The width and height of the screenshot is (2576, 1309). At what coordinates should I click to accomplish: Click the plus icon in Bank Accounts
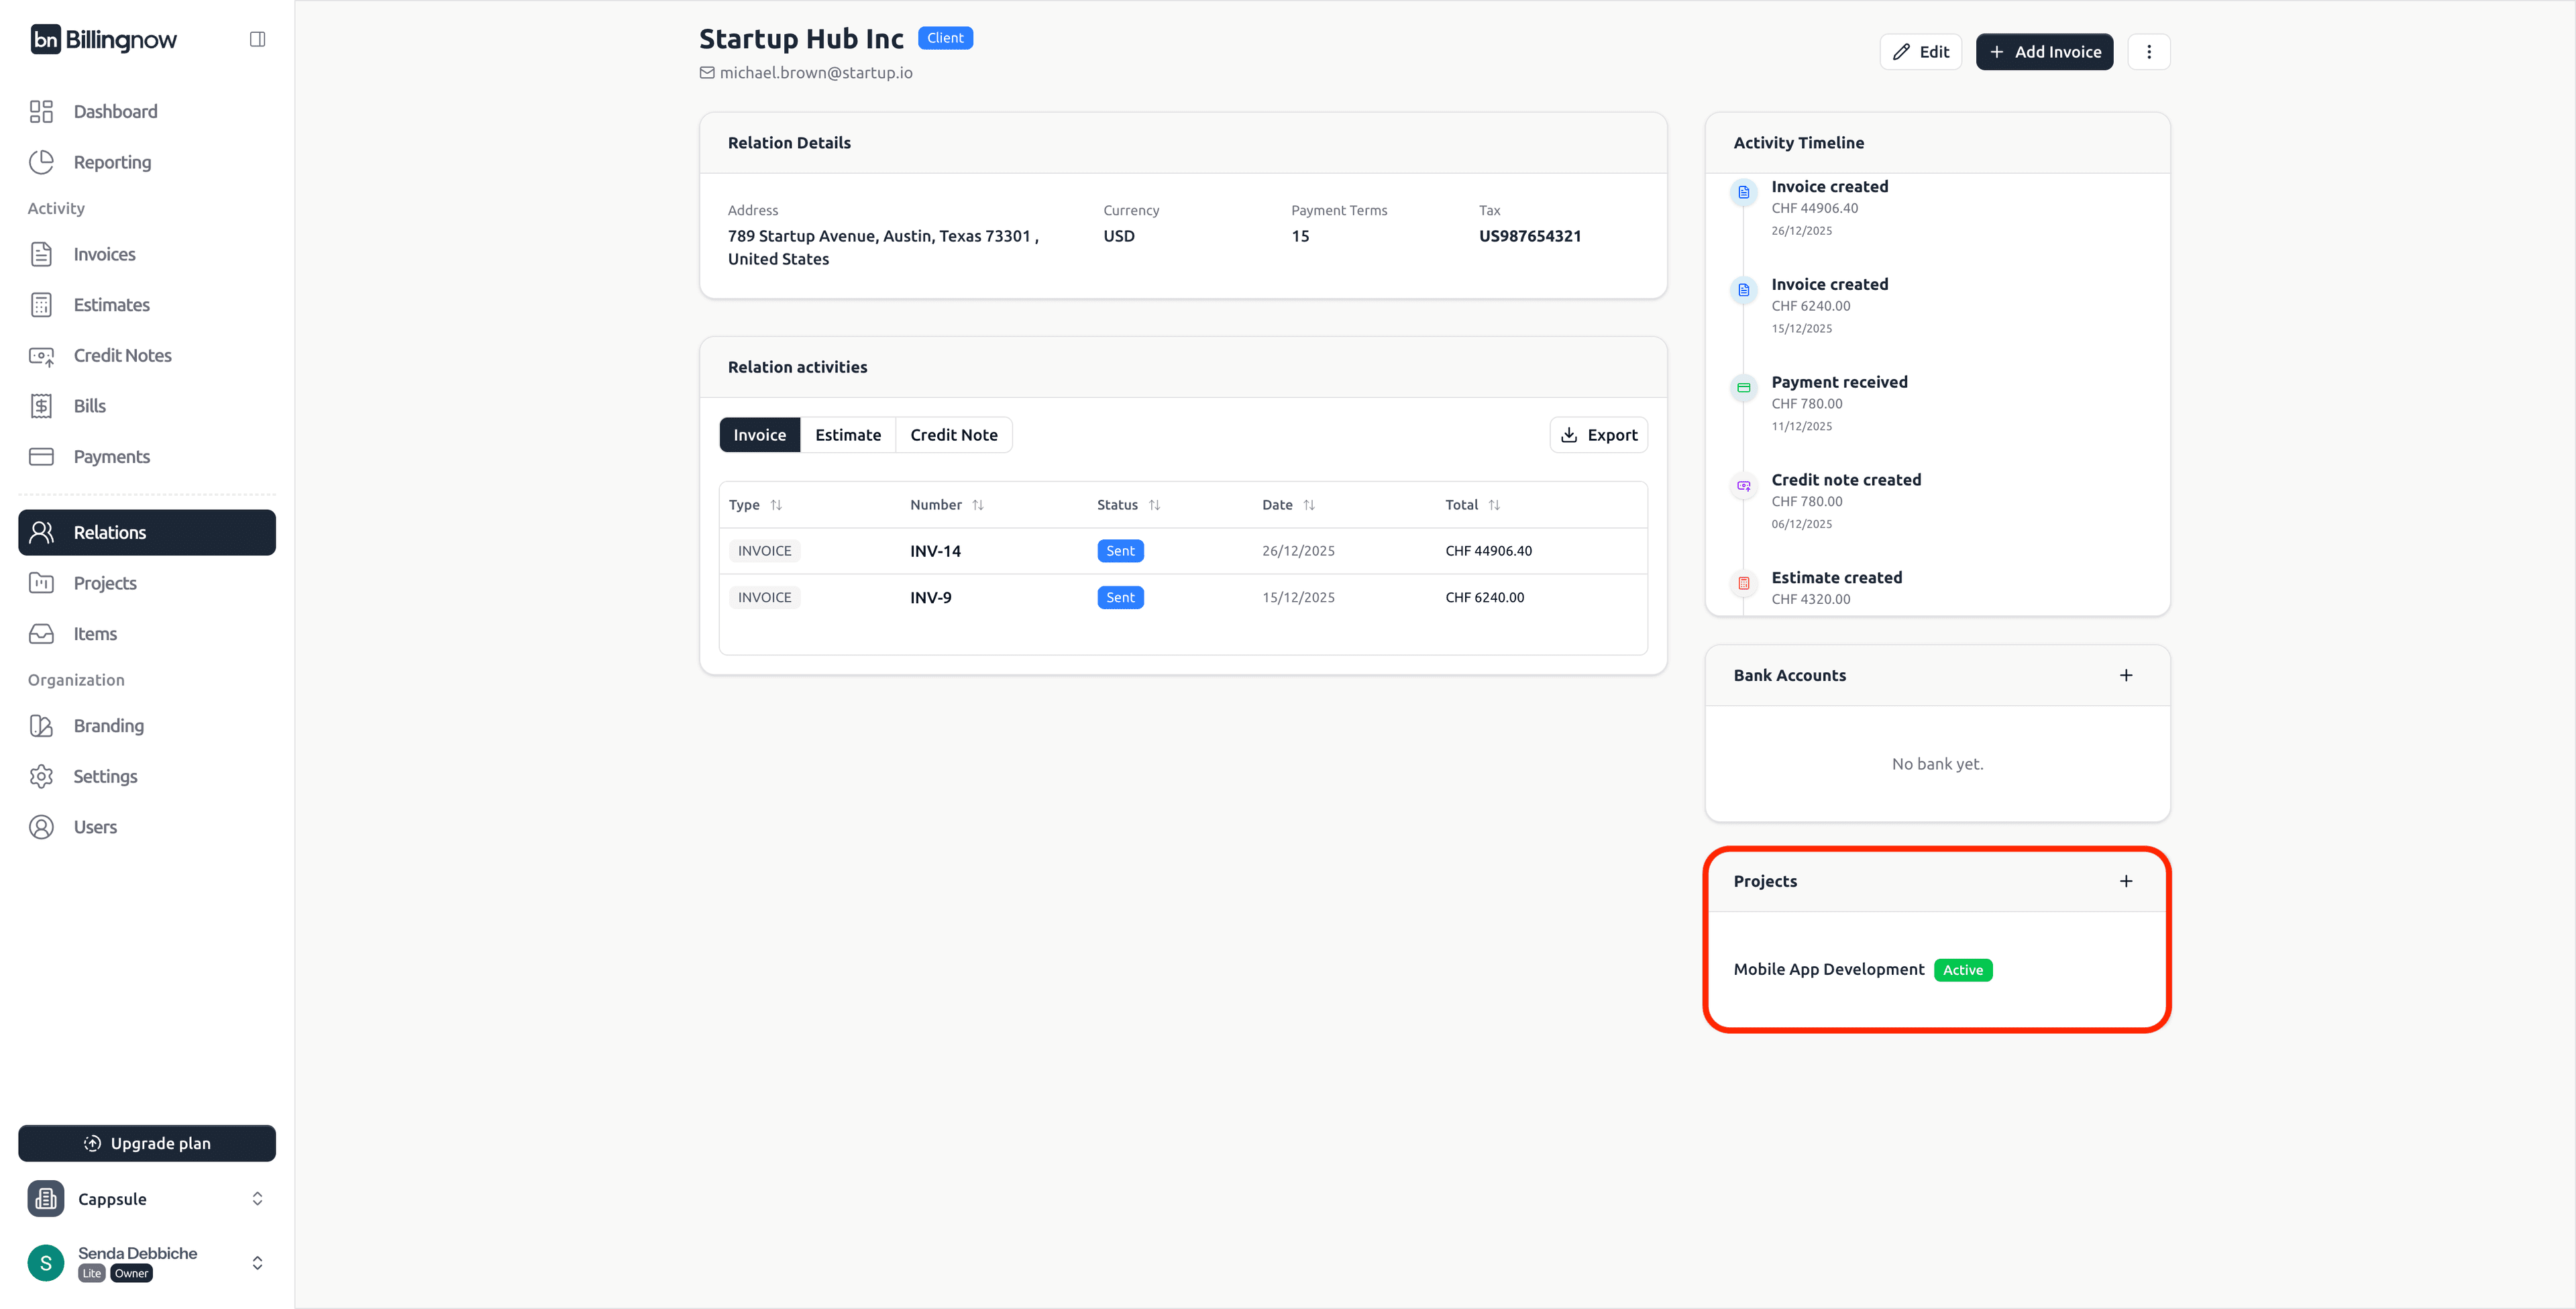point(2126,675)
